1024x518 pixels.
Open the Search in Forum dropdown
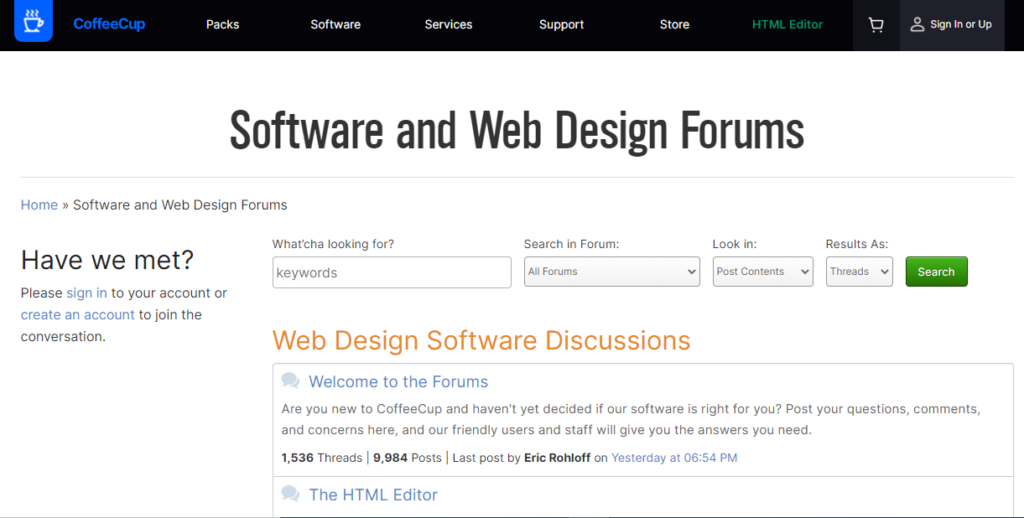pyautogui.click(x=612, y=272)
